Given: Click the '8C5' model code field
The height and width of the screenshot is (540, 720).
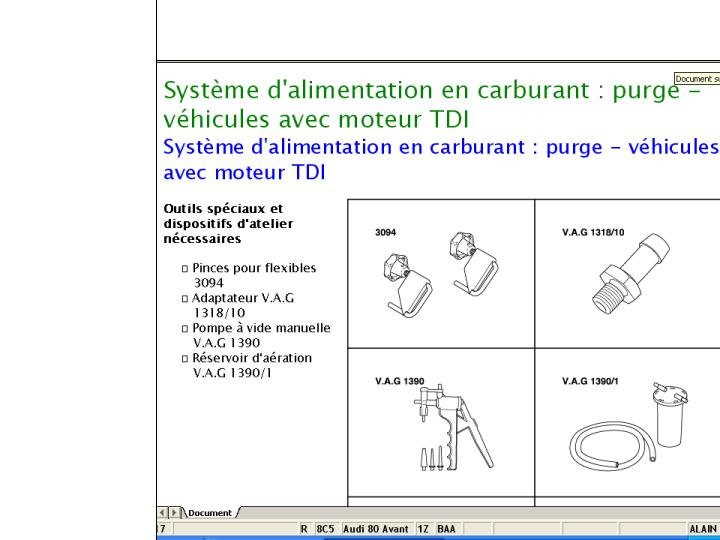Looking at the screenshot, I should click(x=325, y=529).
